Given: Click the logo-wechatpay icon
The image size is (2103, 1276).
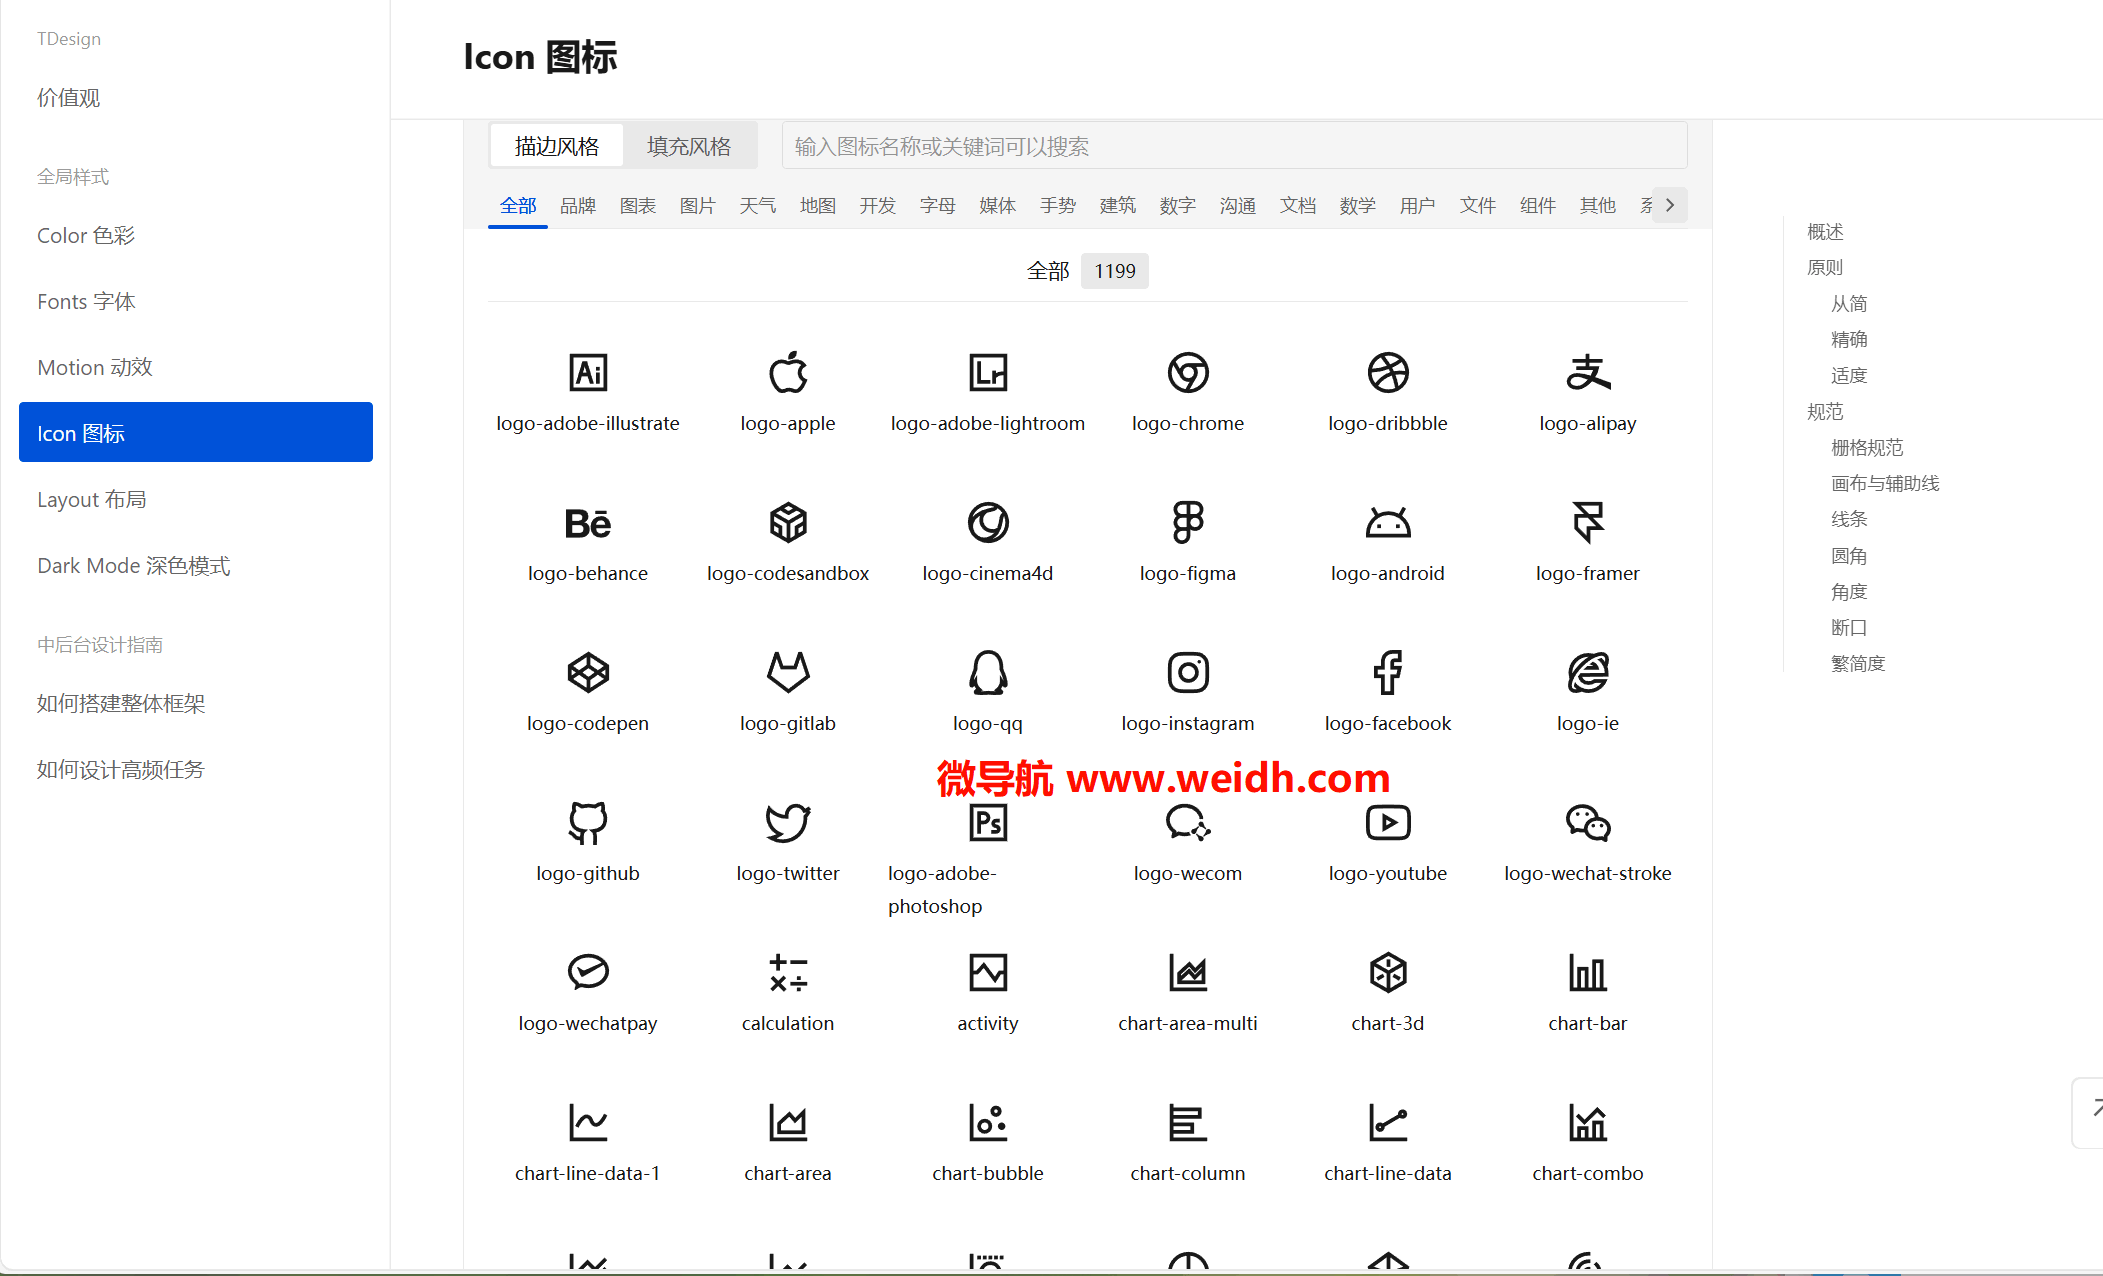Looking at the screenshot, I should pyautogui.click(x=588, y=972).
